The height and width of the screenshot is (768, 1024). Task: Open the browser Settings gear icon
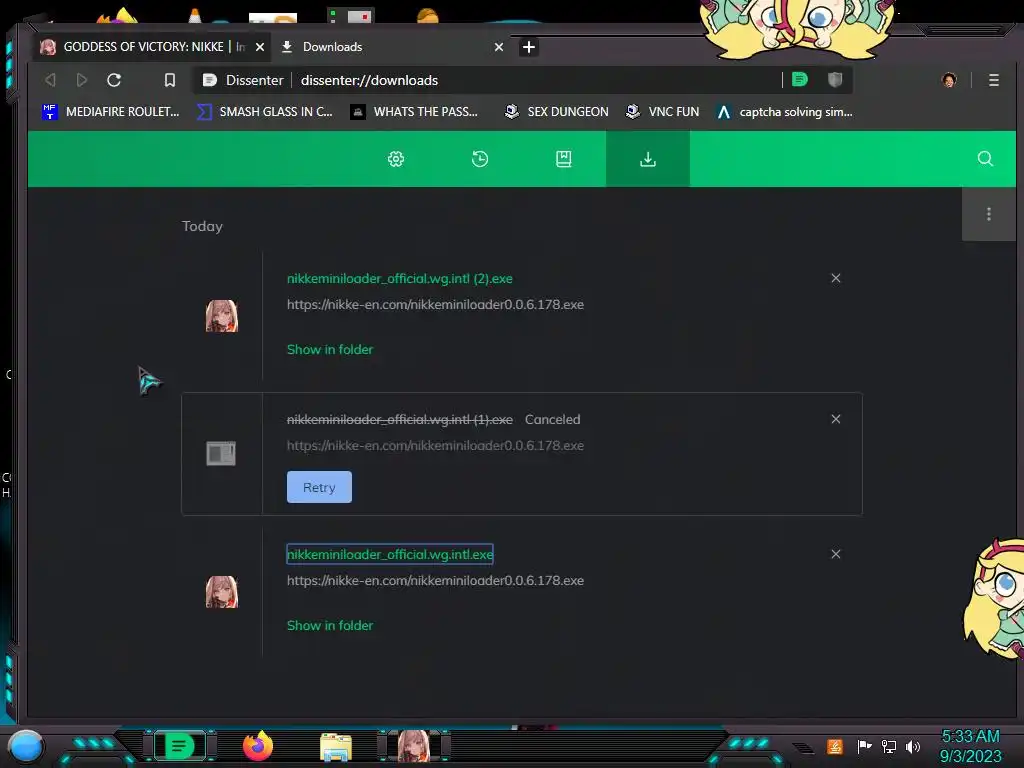[396, 159]
